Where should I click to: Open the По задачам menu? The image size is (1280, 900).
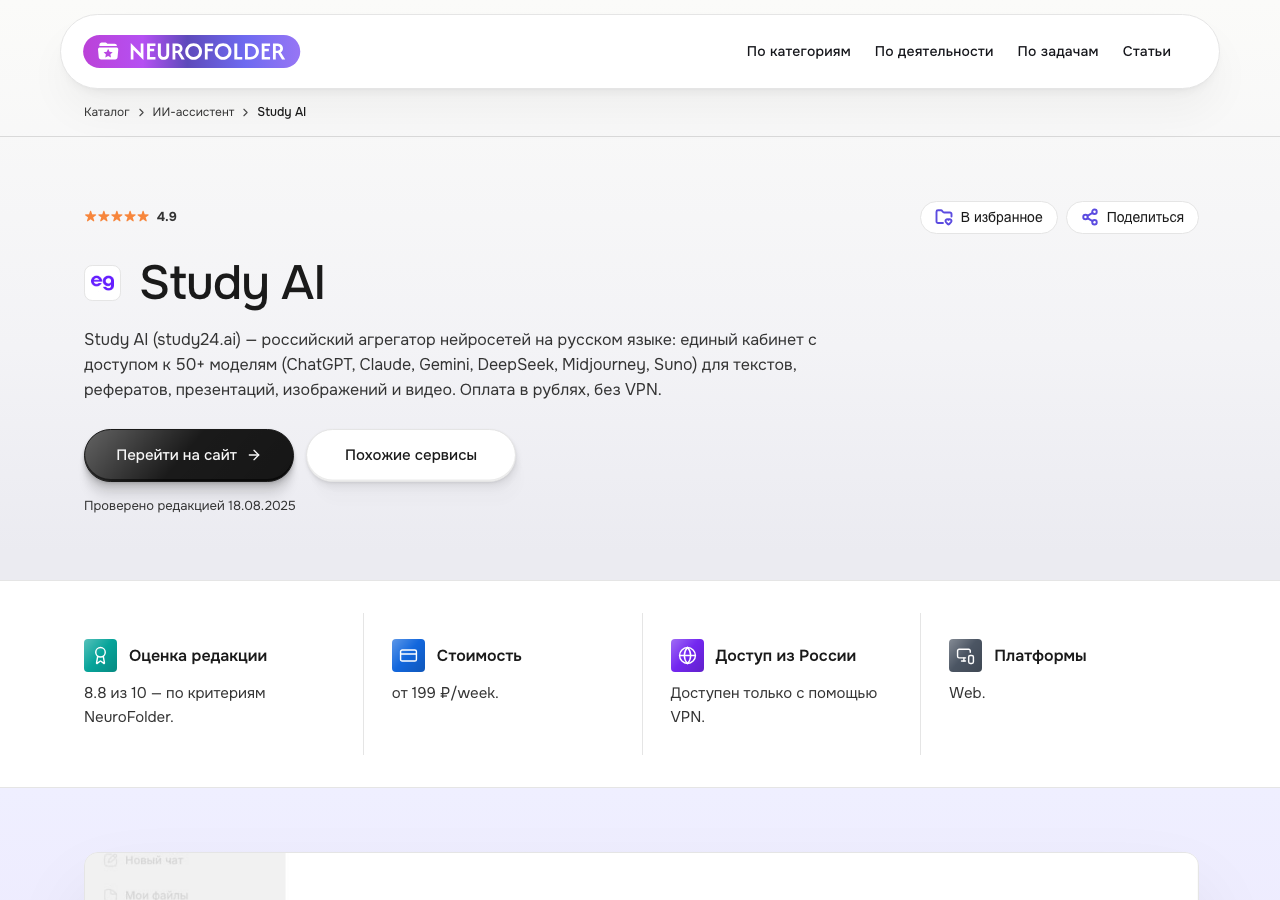(1058, 51)
